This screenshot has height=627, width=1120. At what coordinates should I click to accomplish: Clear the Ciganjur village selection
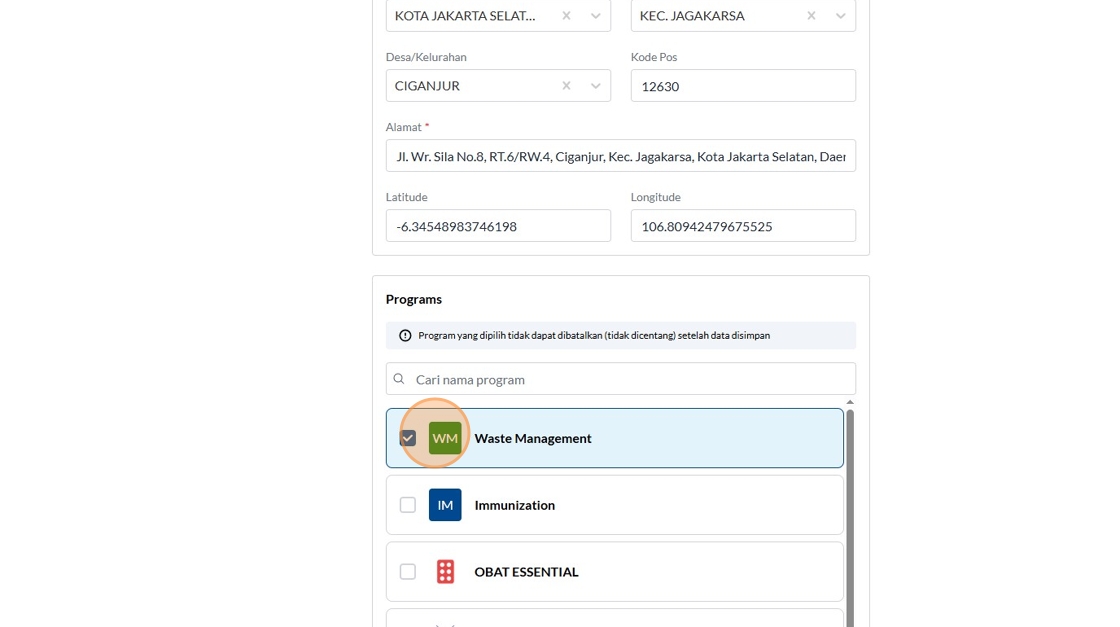[566, 86]
